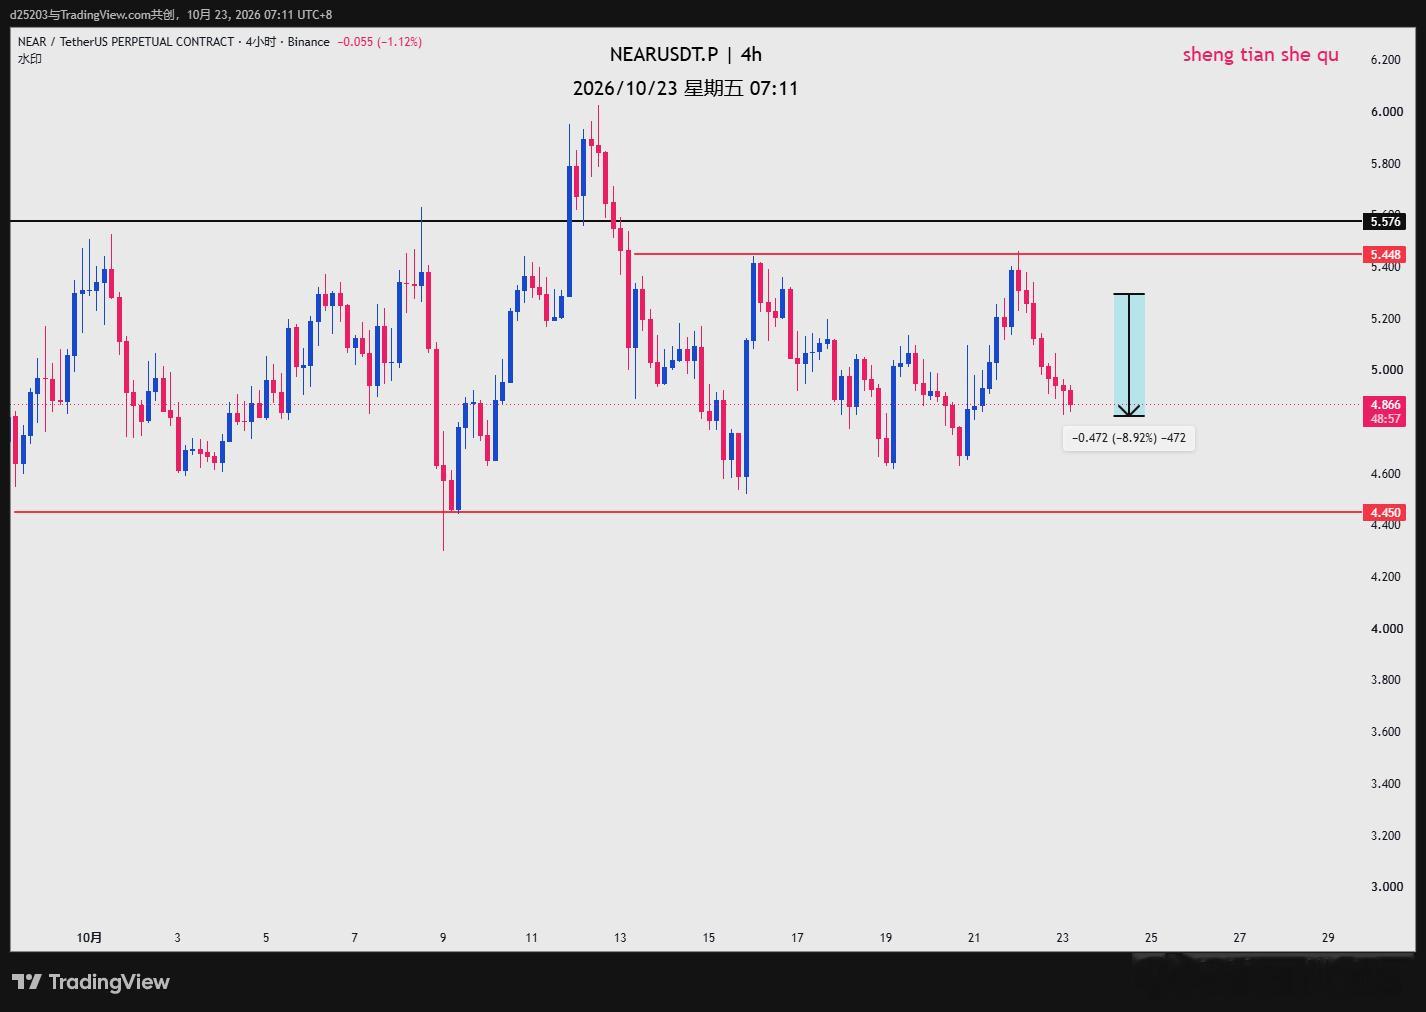The height and width of the screenshot is (1012, 1426).
Task: Click the current price label 4.866
Action: point(1385,404)
